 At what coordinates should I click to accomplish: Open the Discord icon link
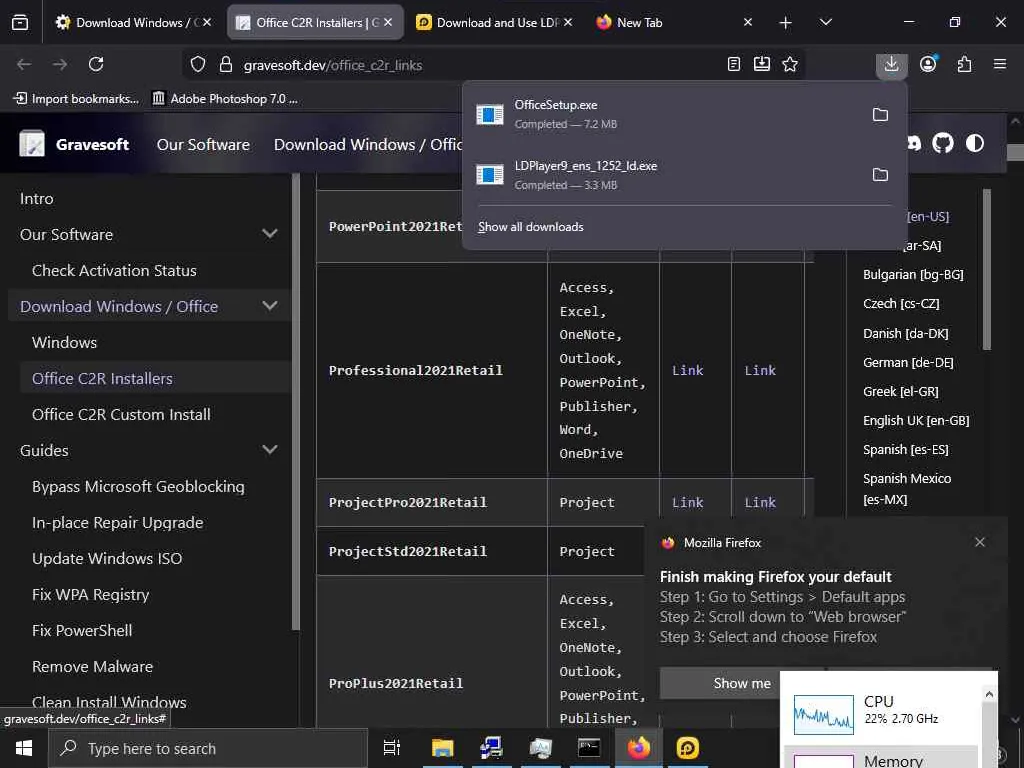coord(914,143)
